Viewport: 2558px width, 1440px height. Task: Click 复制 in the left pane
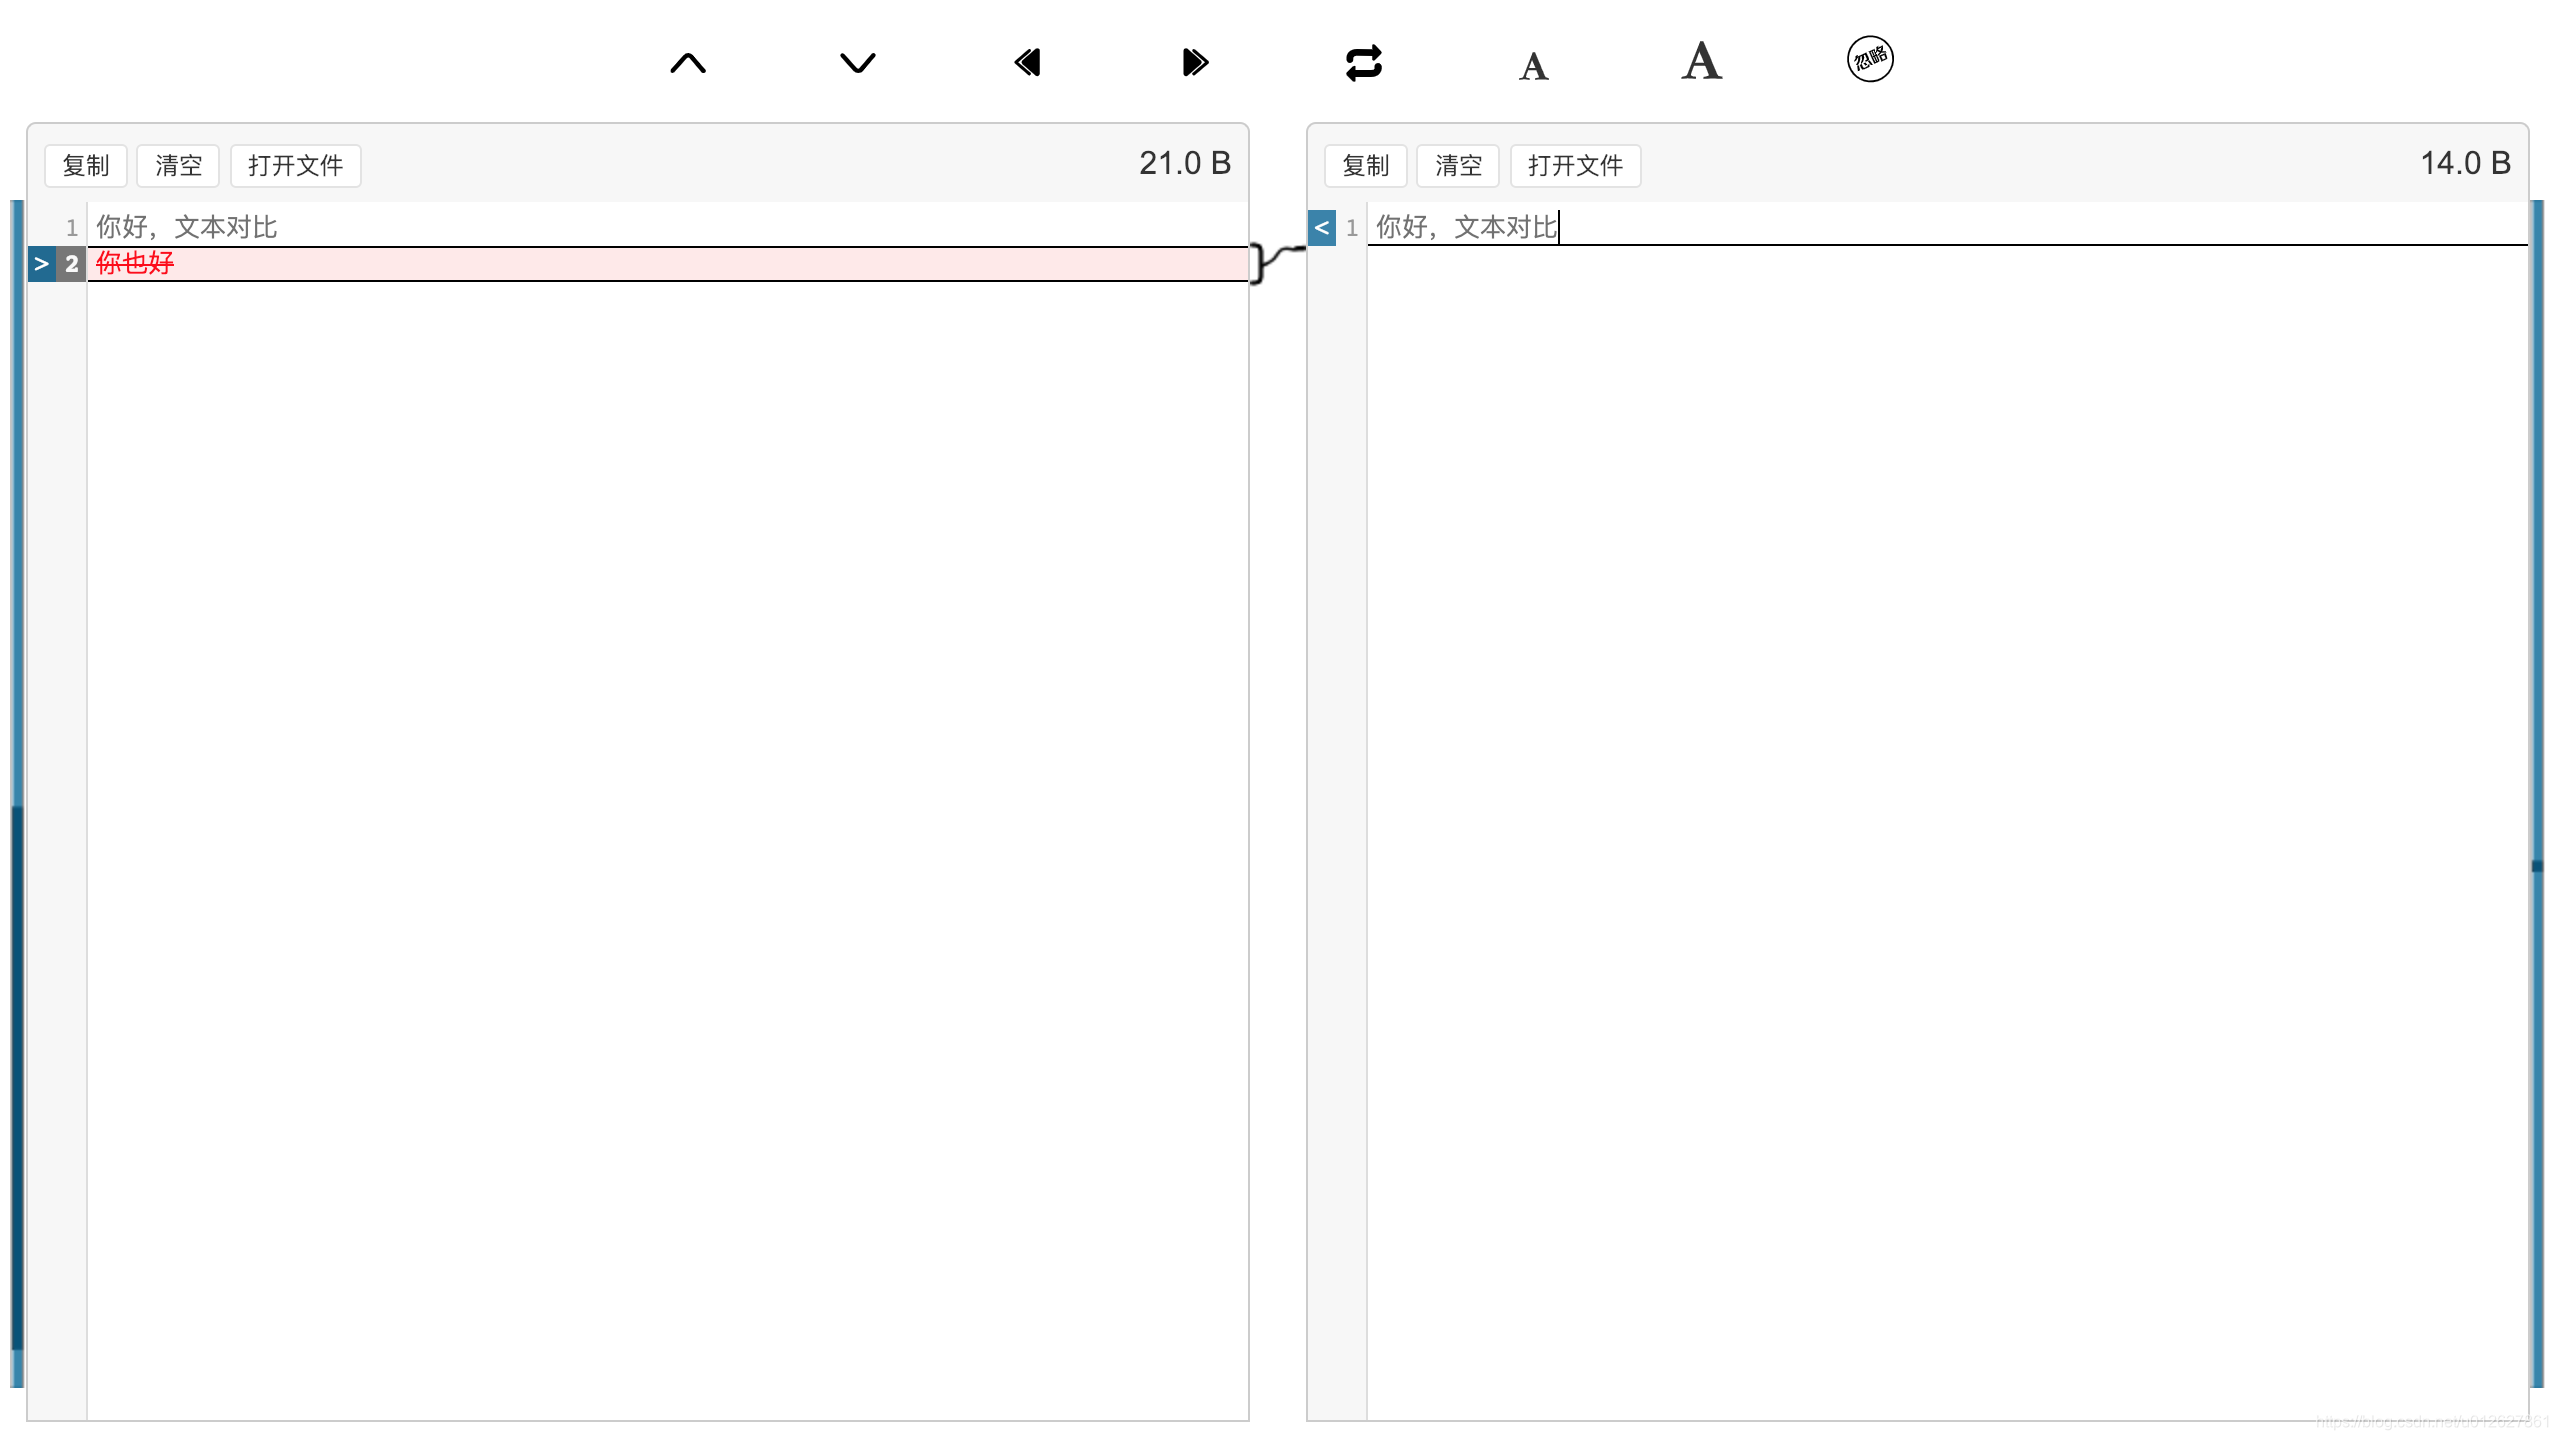point(85,165)
